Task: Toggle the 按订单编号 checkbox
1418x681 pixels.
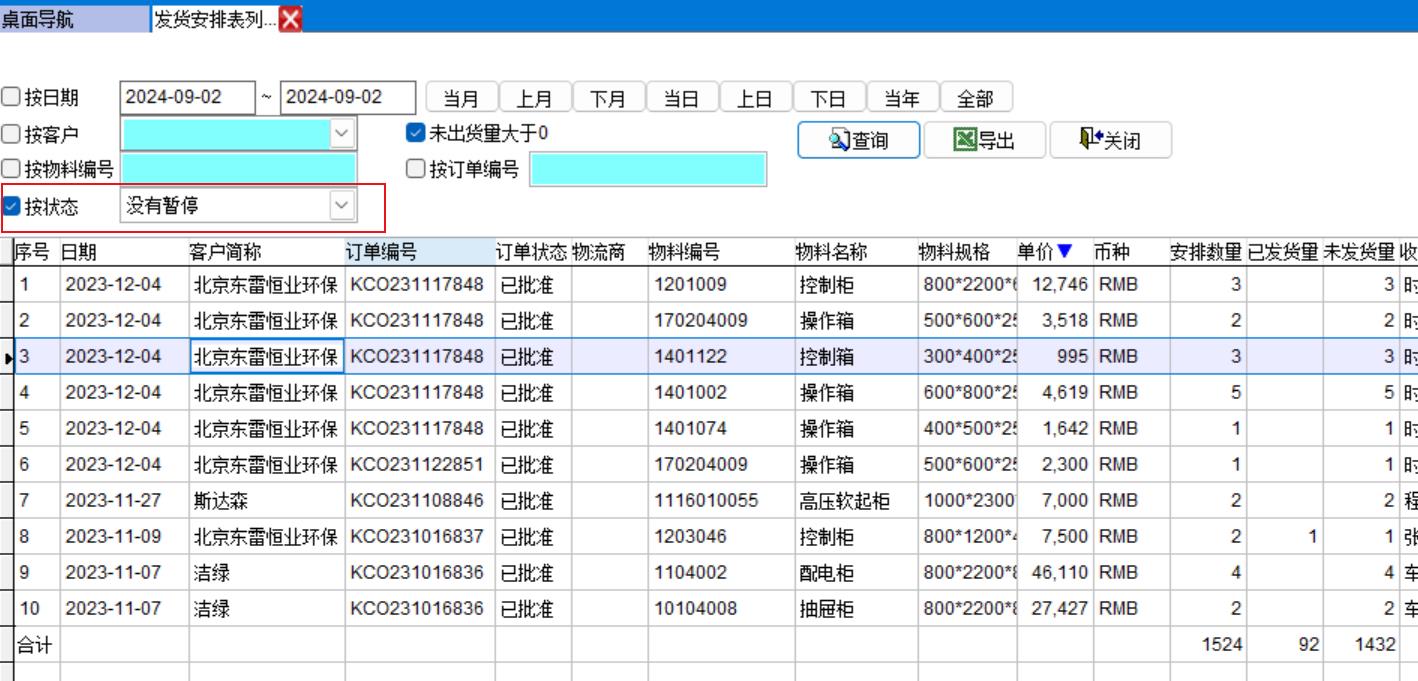Action: [416, 169]
